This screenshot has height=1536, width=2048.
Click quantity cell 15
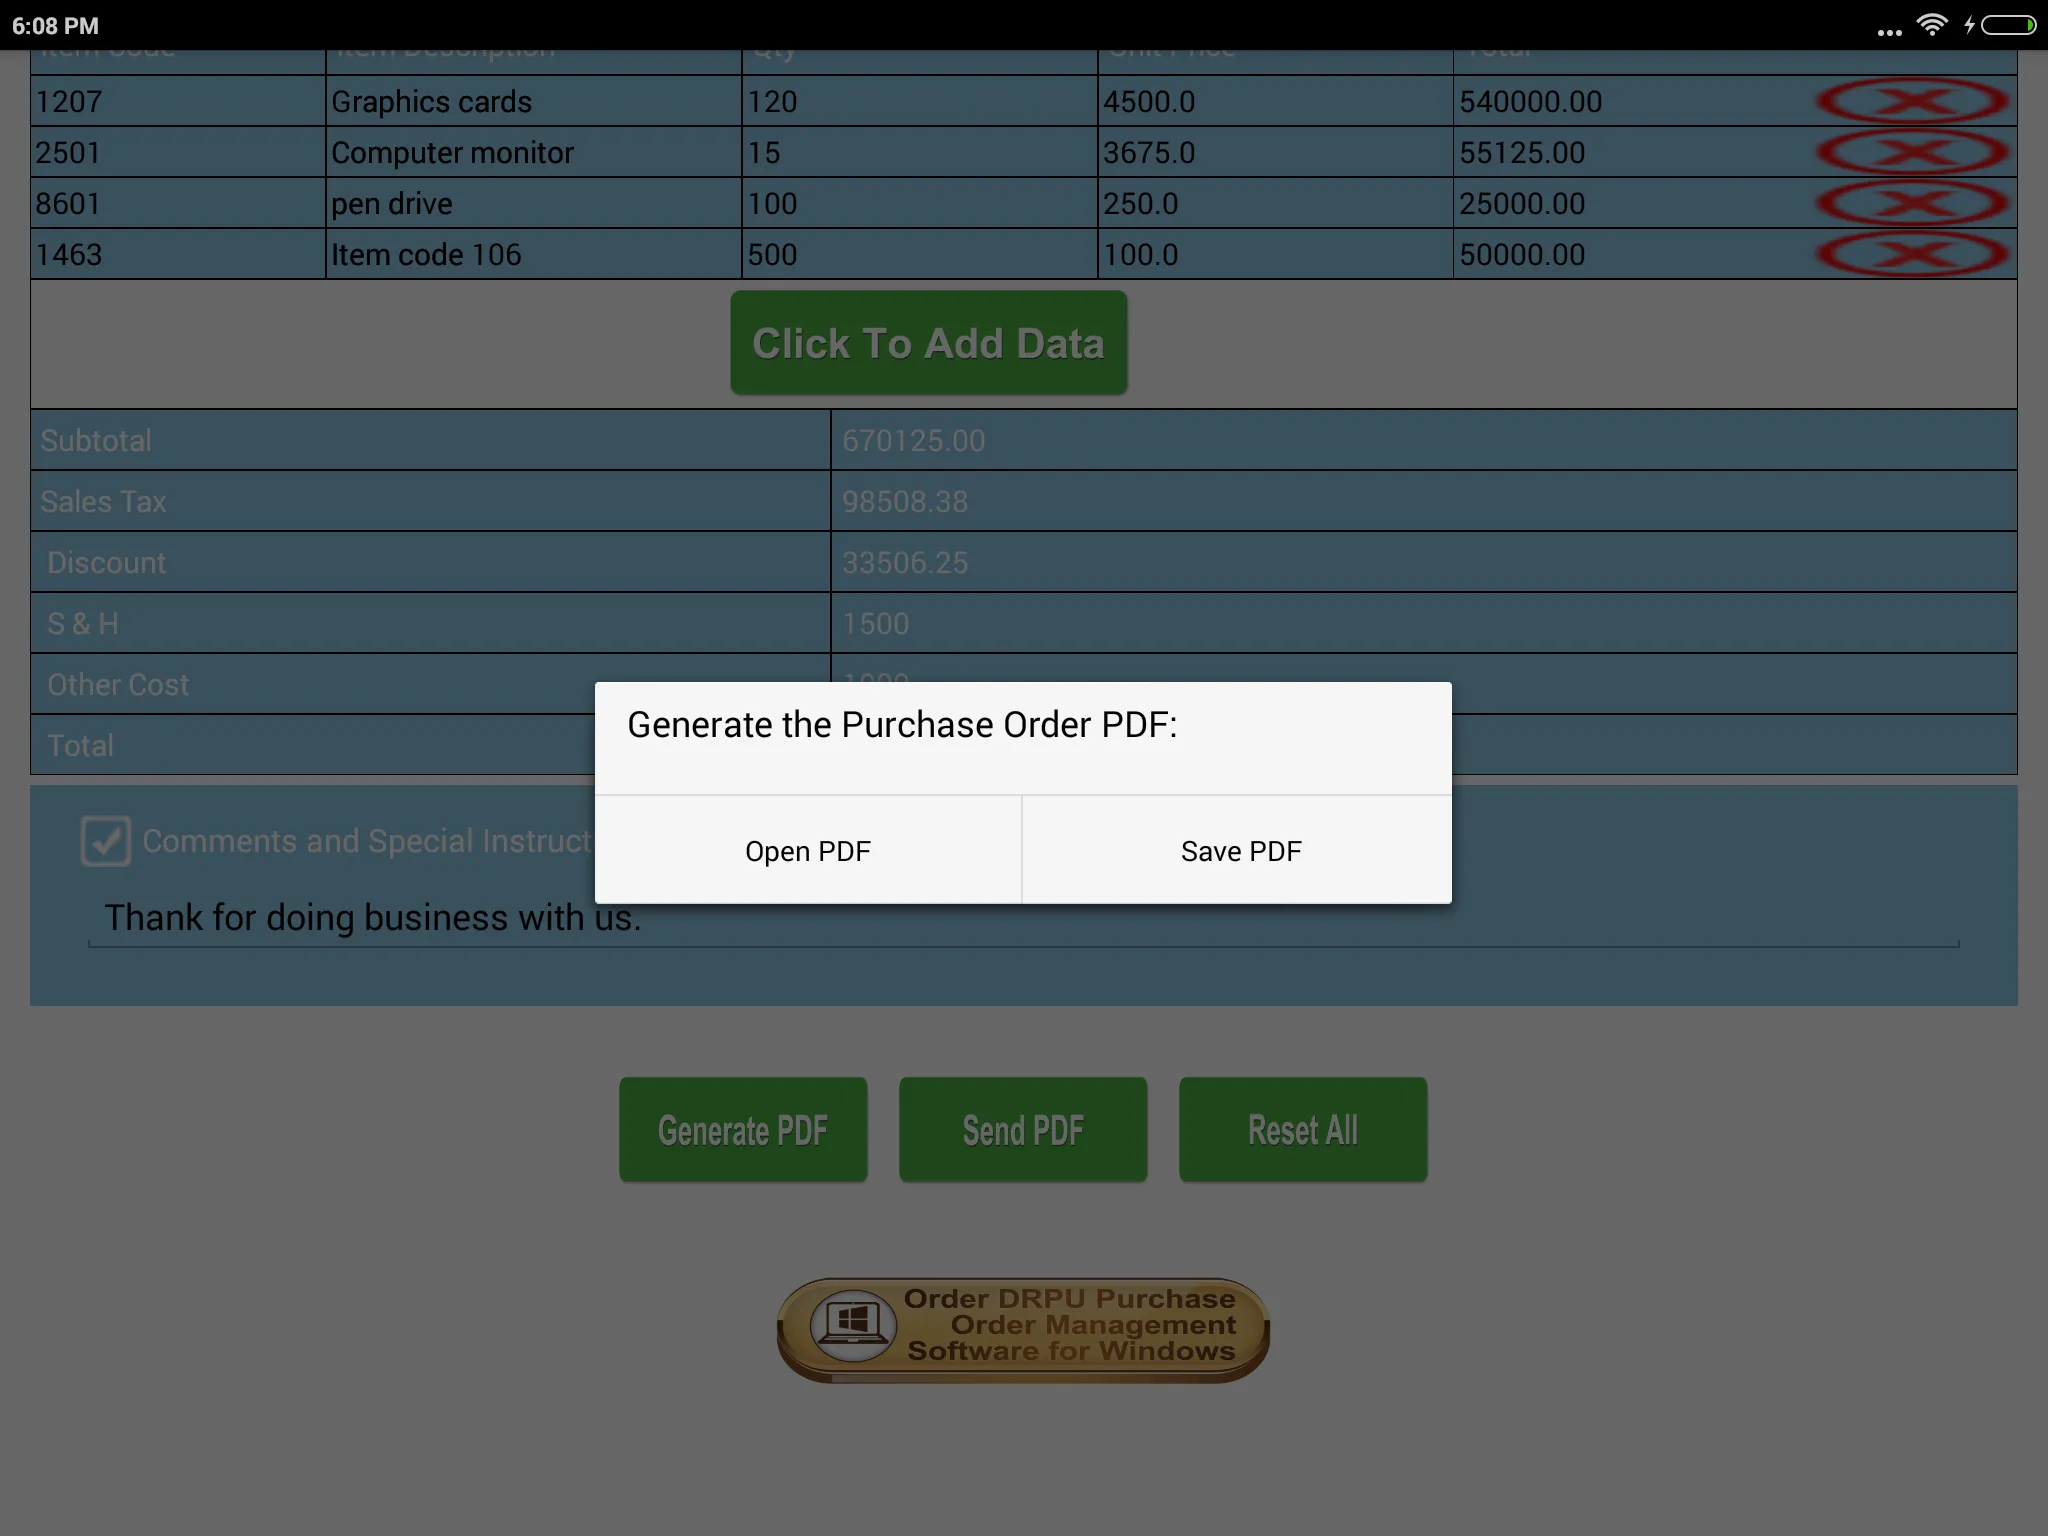(x=920, y=152)
